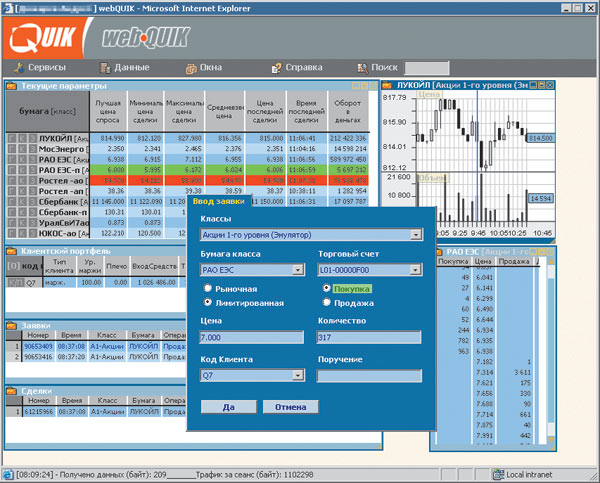Open the Код Клиента dropdown

pos(298,375)
